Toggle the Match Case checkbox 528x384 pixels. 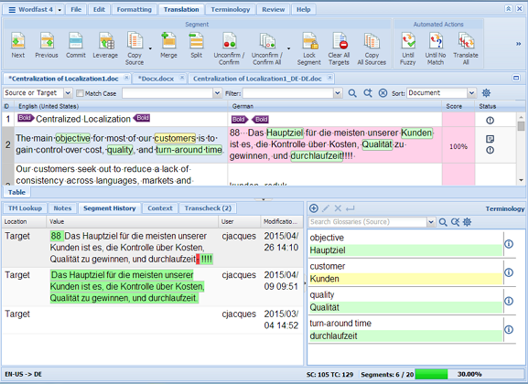pyautogui.click(x=80, y=93)
